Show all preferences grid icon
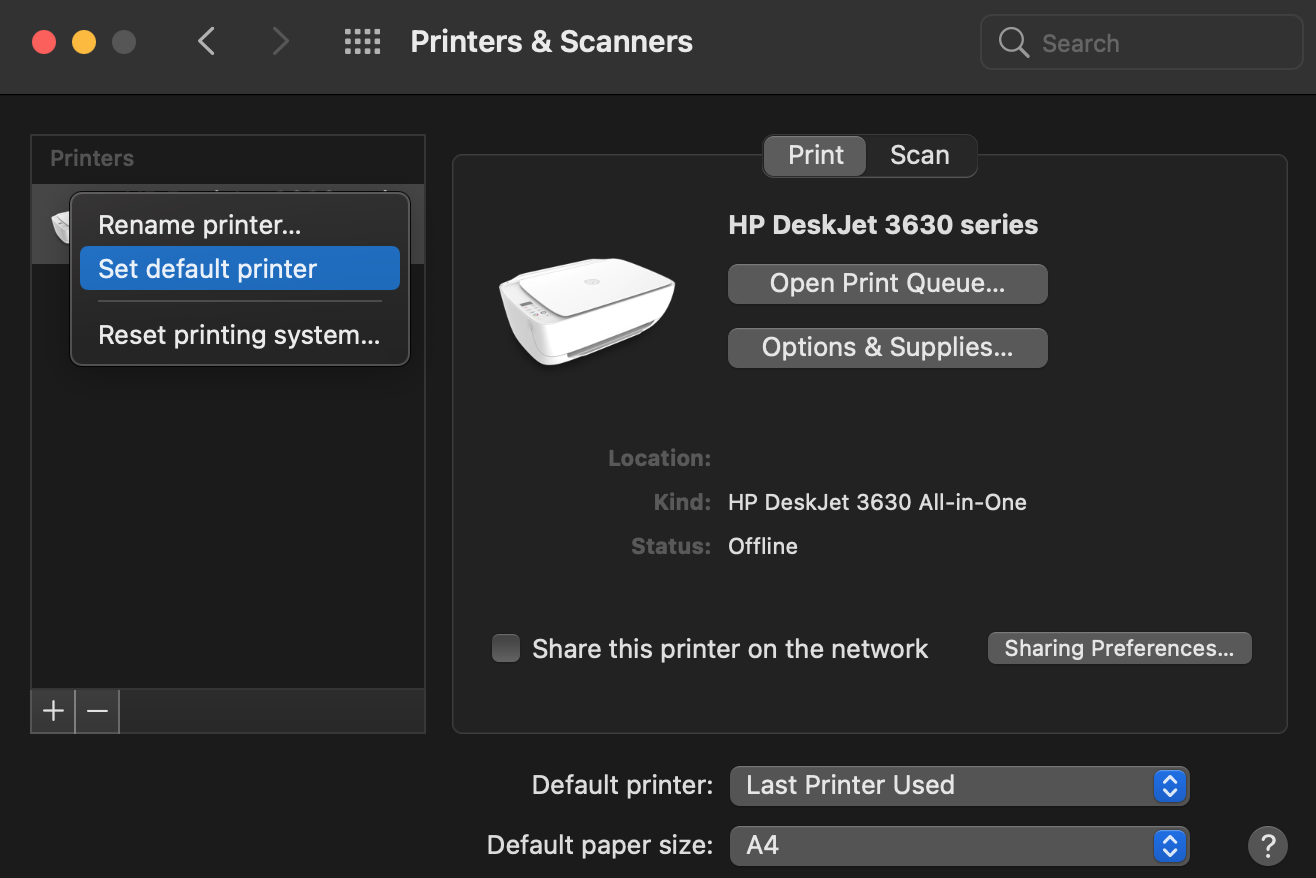The width and height of the screenshot is (1316, 878). pos(362,41)
